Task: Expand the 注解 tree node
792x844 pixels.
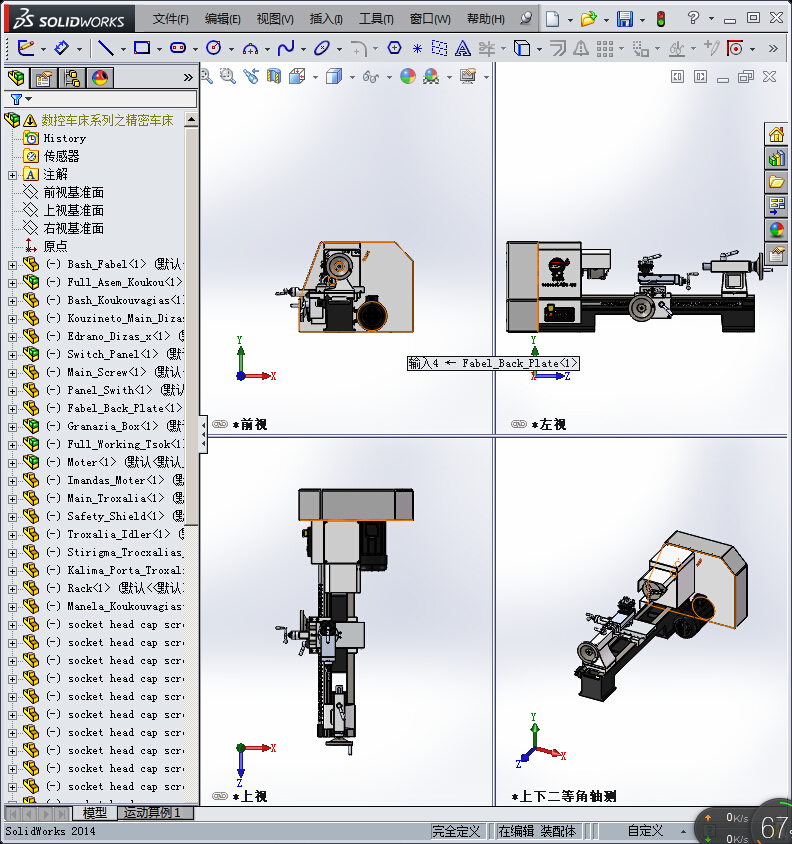Action: [12, 175]
